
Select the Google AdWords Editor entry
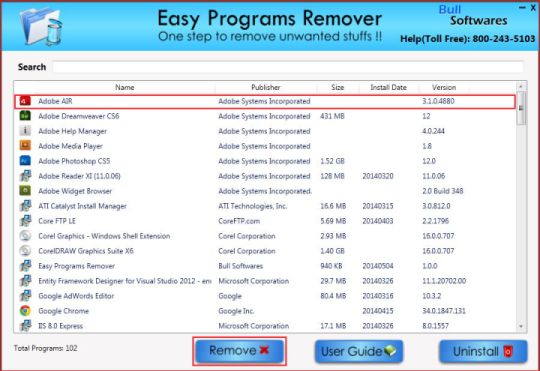point(76,296)
